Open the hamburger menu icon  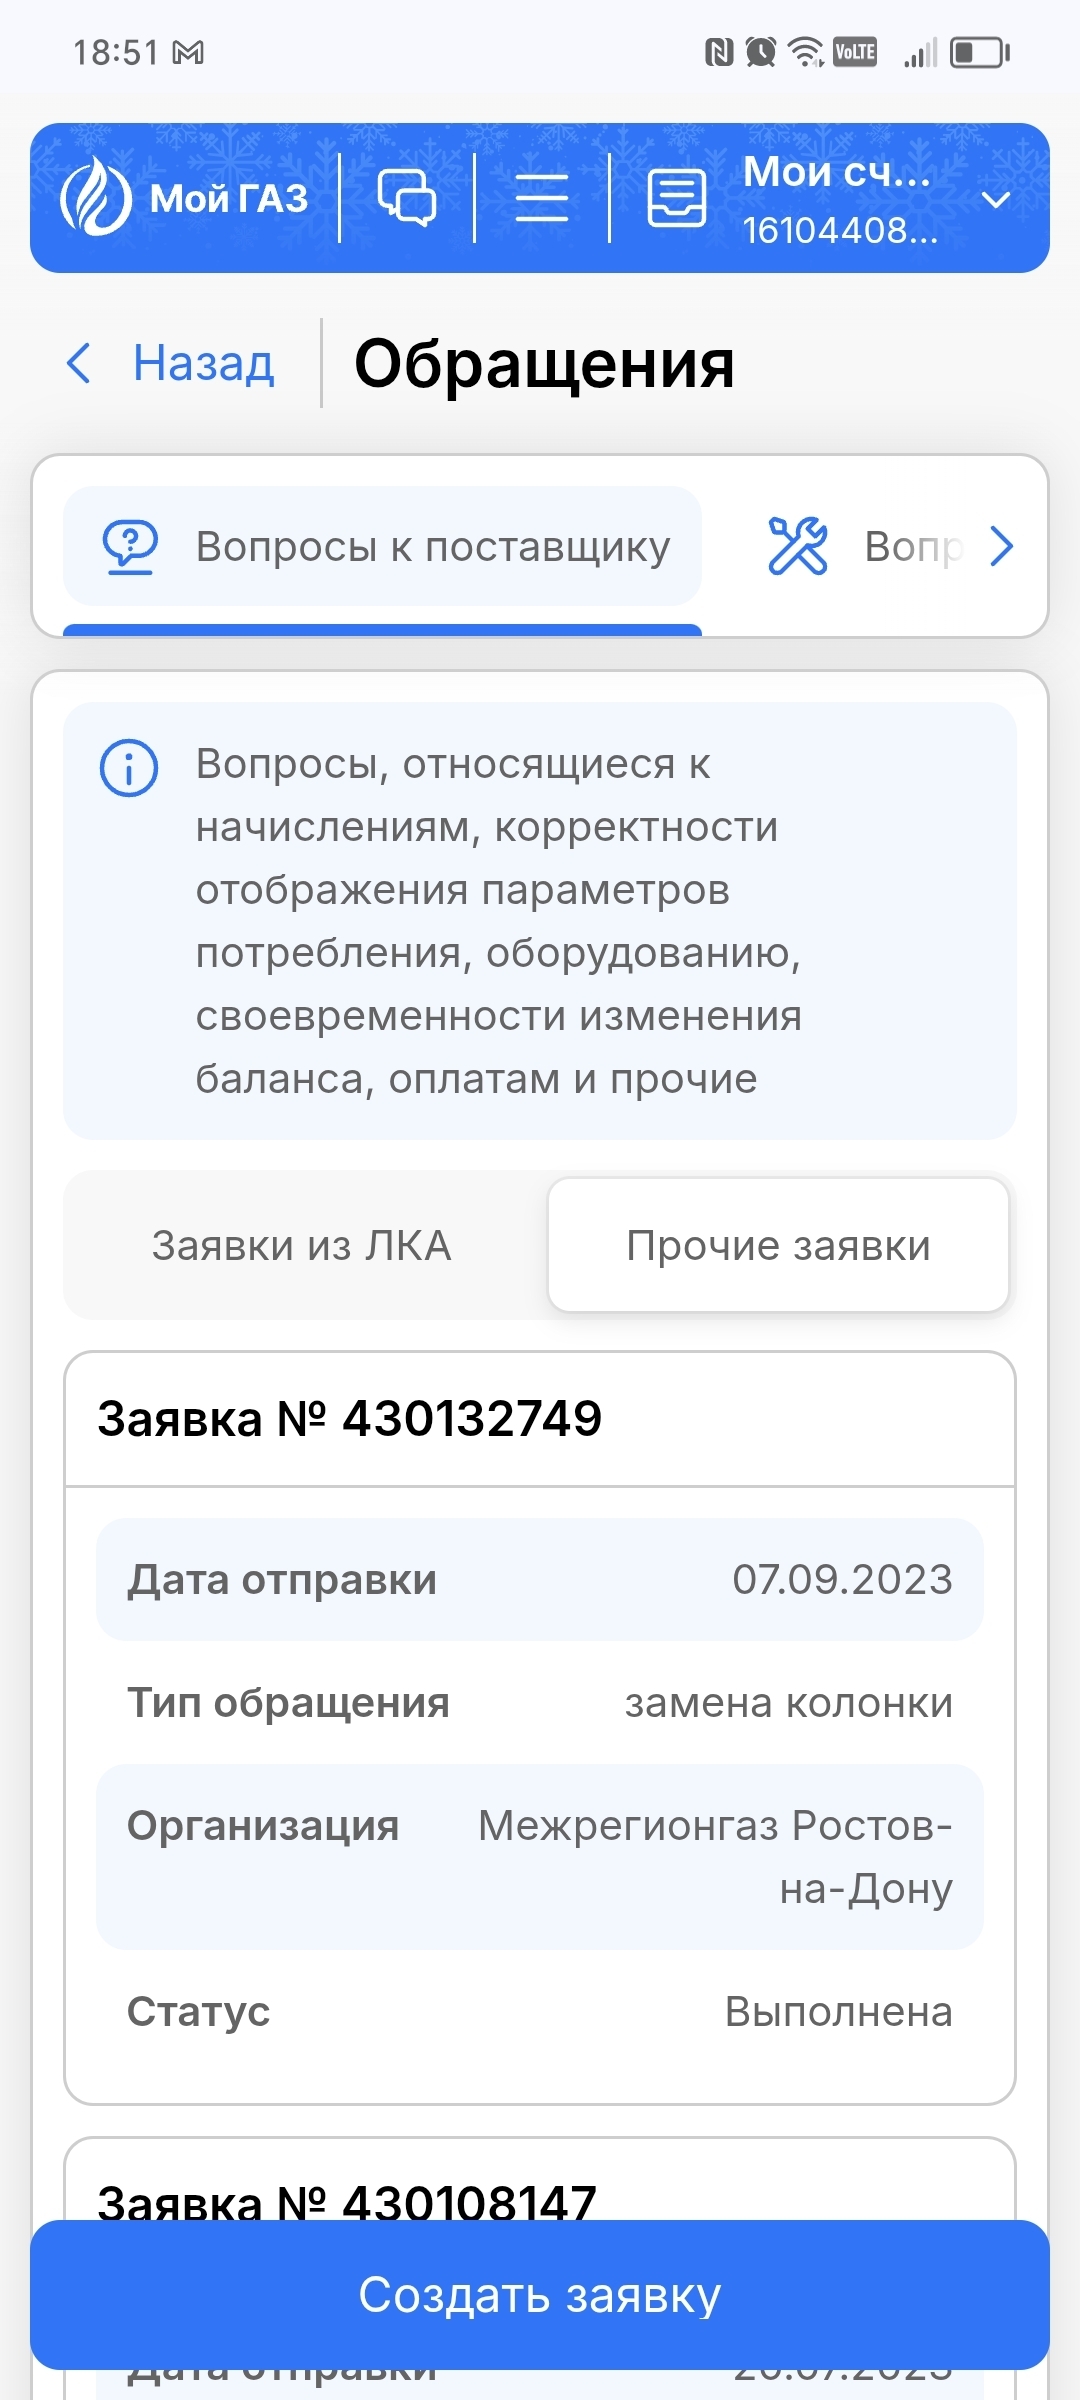pyautogui.click(x=541, y=197)
